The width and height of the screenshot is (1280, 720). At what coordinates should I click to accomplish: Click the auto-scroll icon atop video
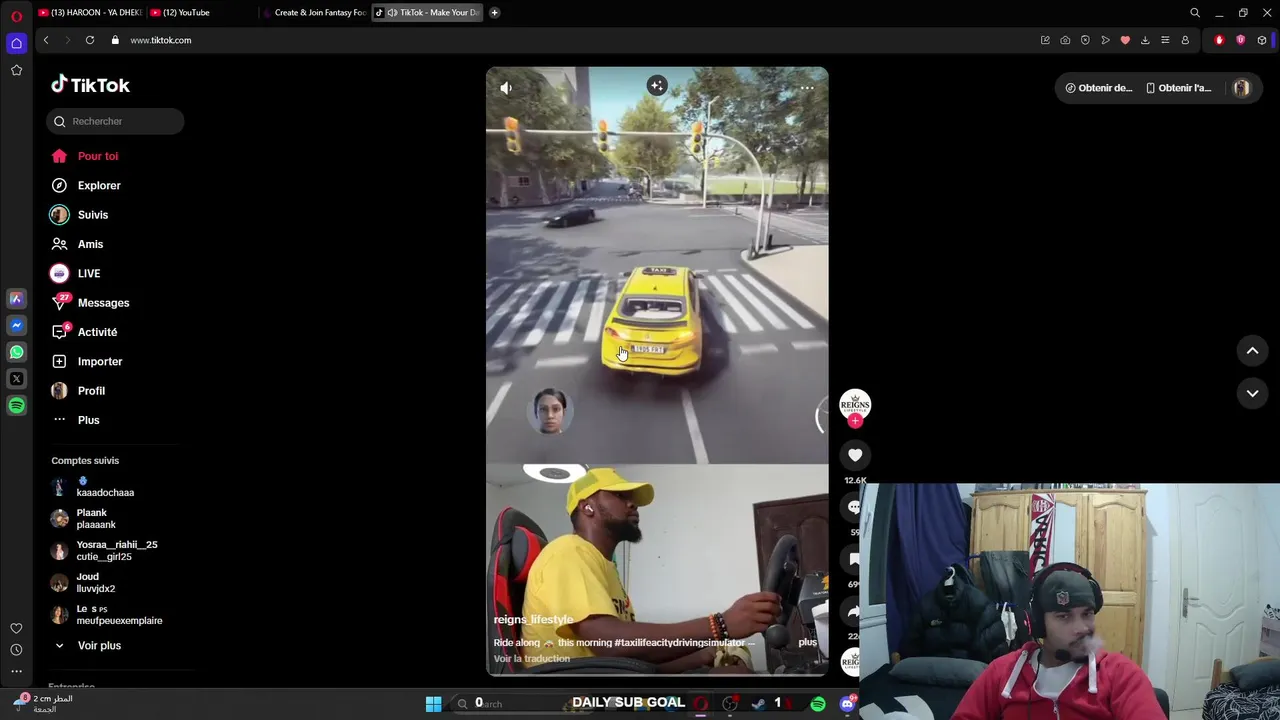657,86
